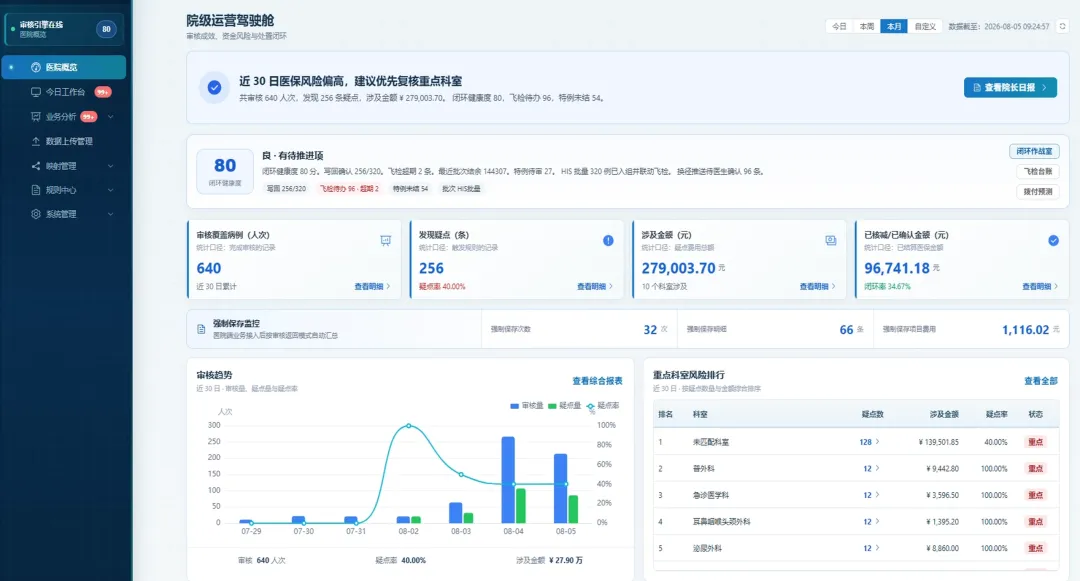Click the ¥ 139,501.85 amount cell

[x=938, y=442]
